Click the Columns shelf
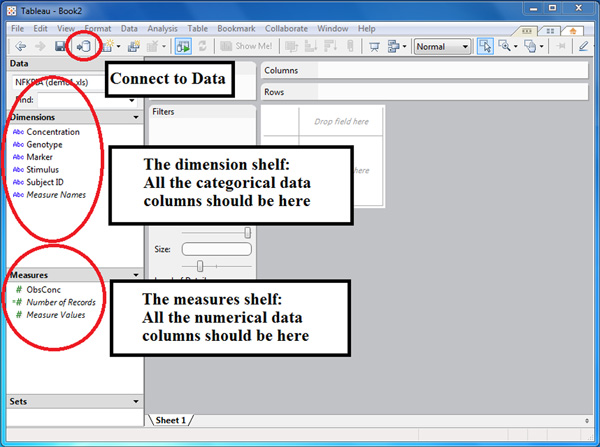Screen dimensions: 600x447 424,70
